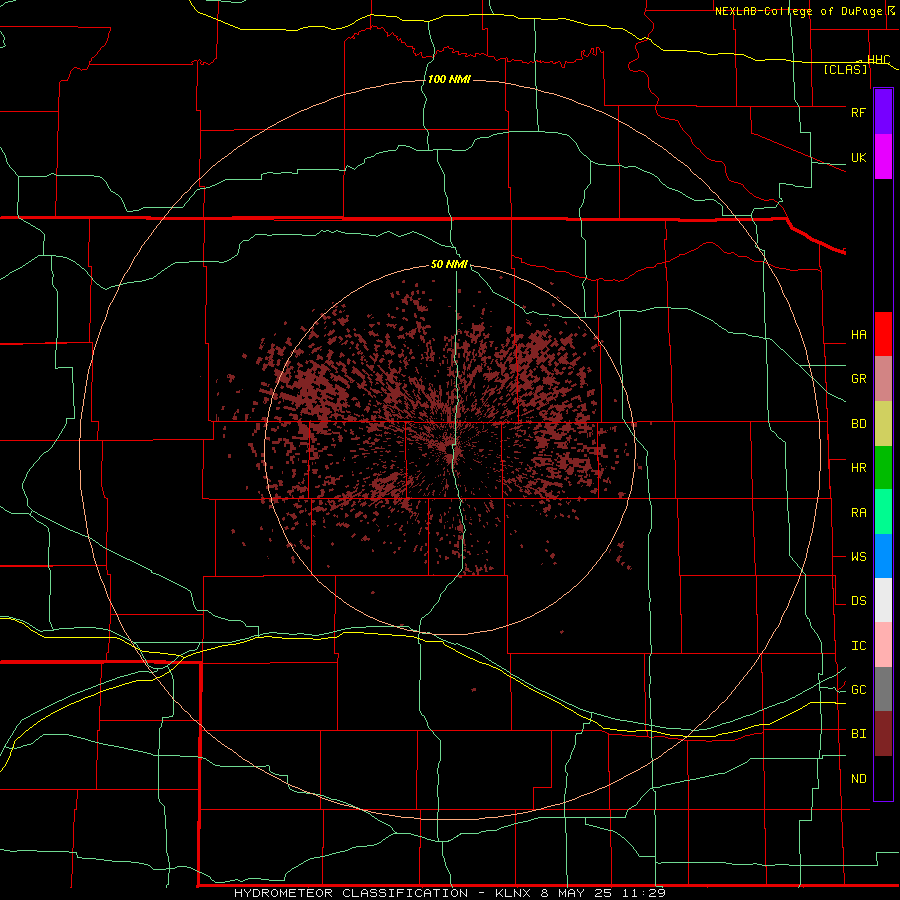
Task: Click the BI legend label
Action: 858,734
